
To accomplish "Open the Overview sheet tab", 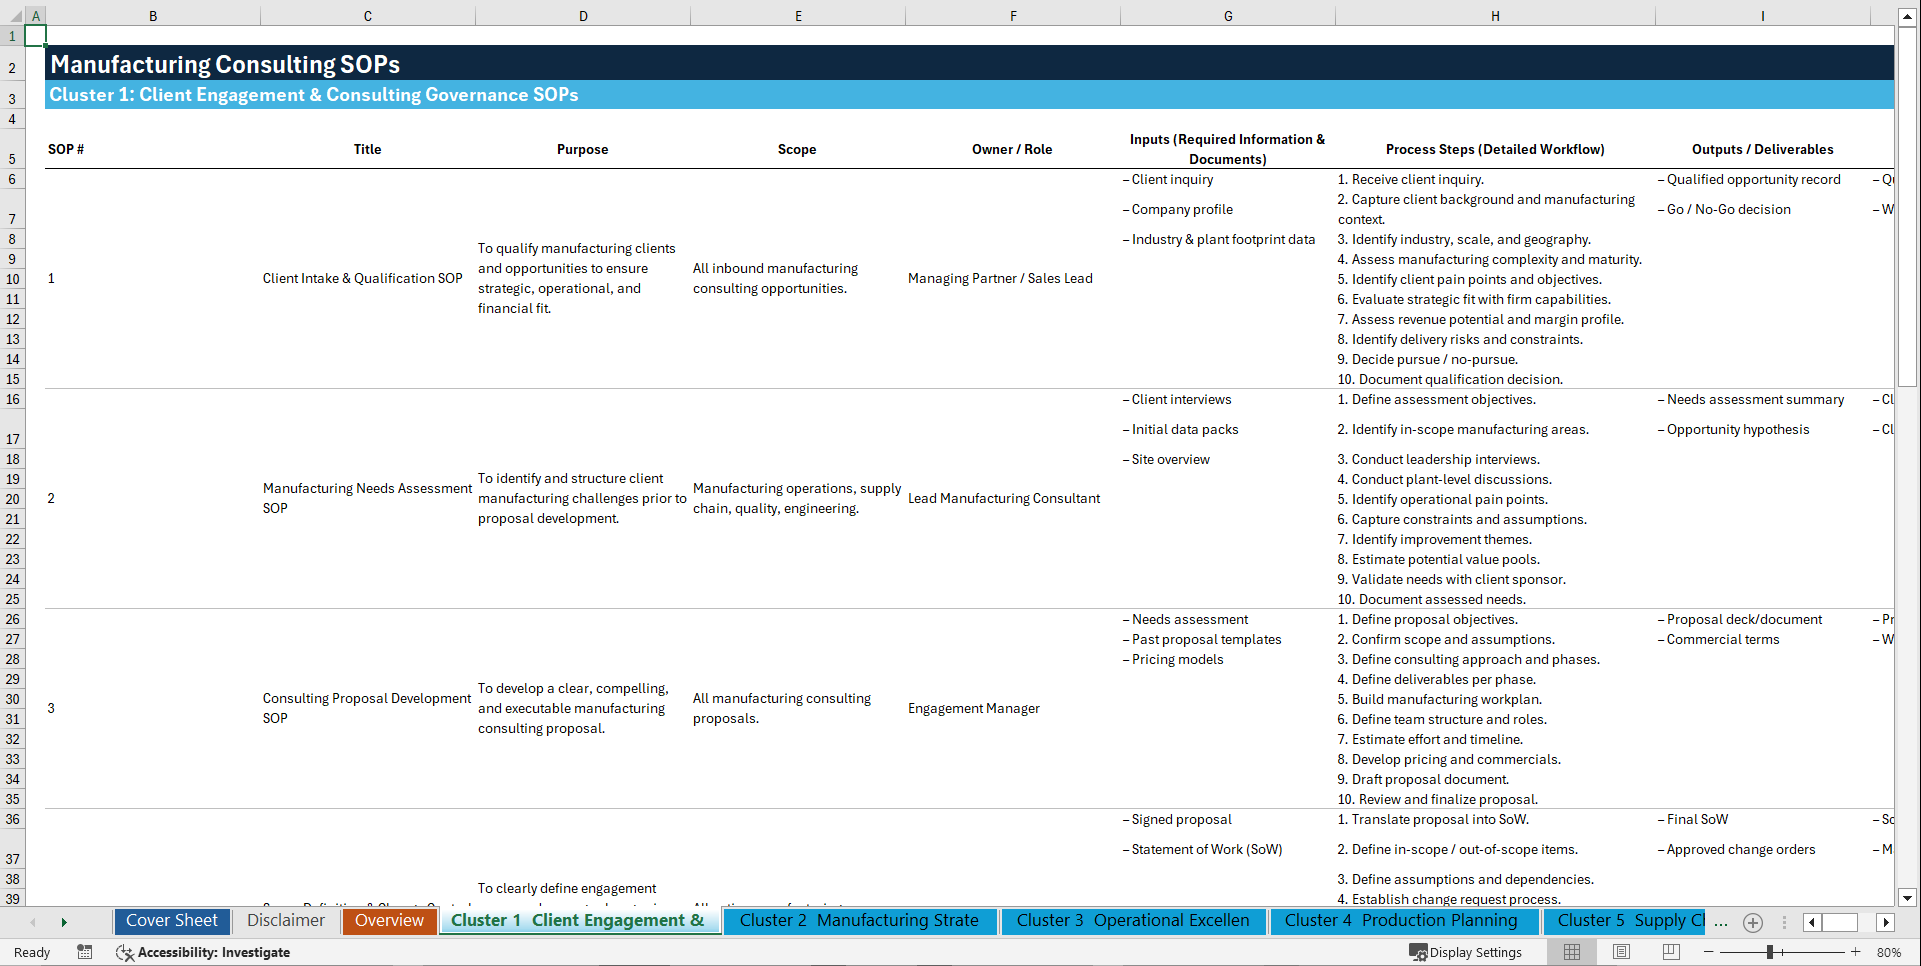I will point(389,921).
